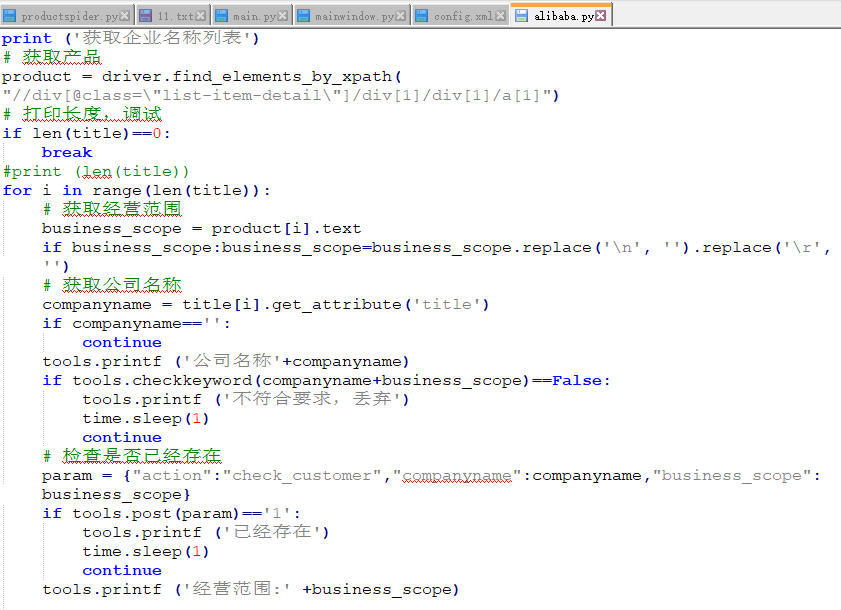Screen dimensions: 841x610
Task: Click the file icon on config.xml tab
Action: [421, 16]
